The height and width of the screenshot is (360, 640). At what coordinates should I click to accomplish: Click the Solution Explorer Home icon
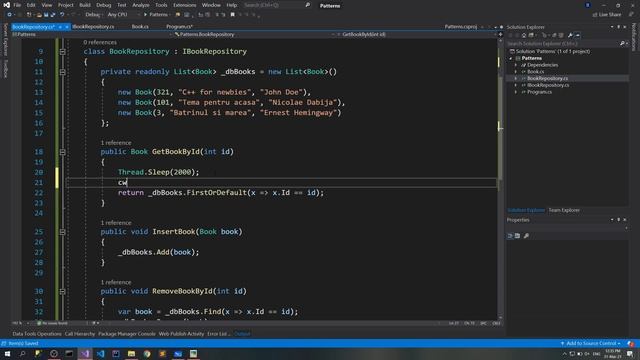coord(524,36)
